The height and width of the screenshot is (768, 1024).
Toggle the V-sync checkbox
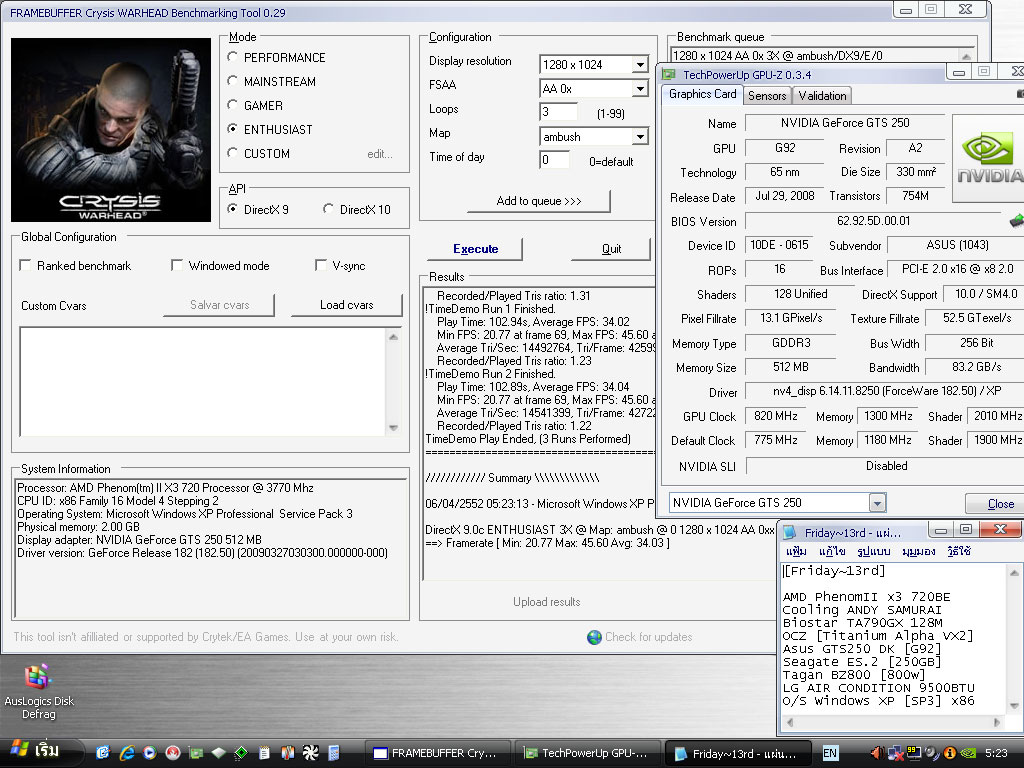coord(321,266)
